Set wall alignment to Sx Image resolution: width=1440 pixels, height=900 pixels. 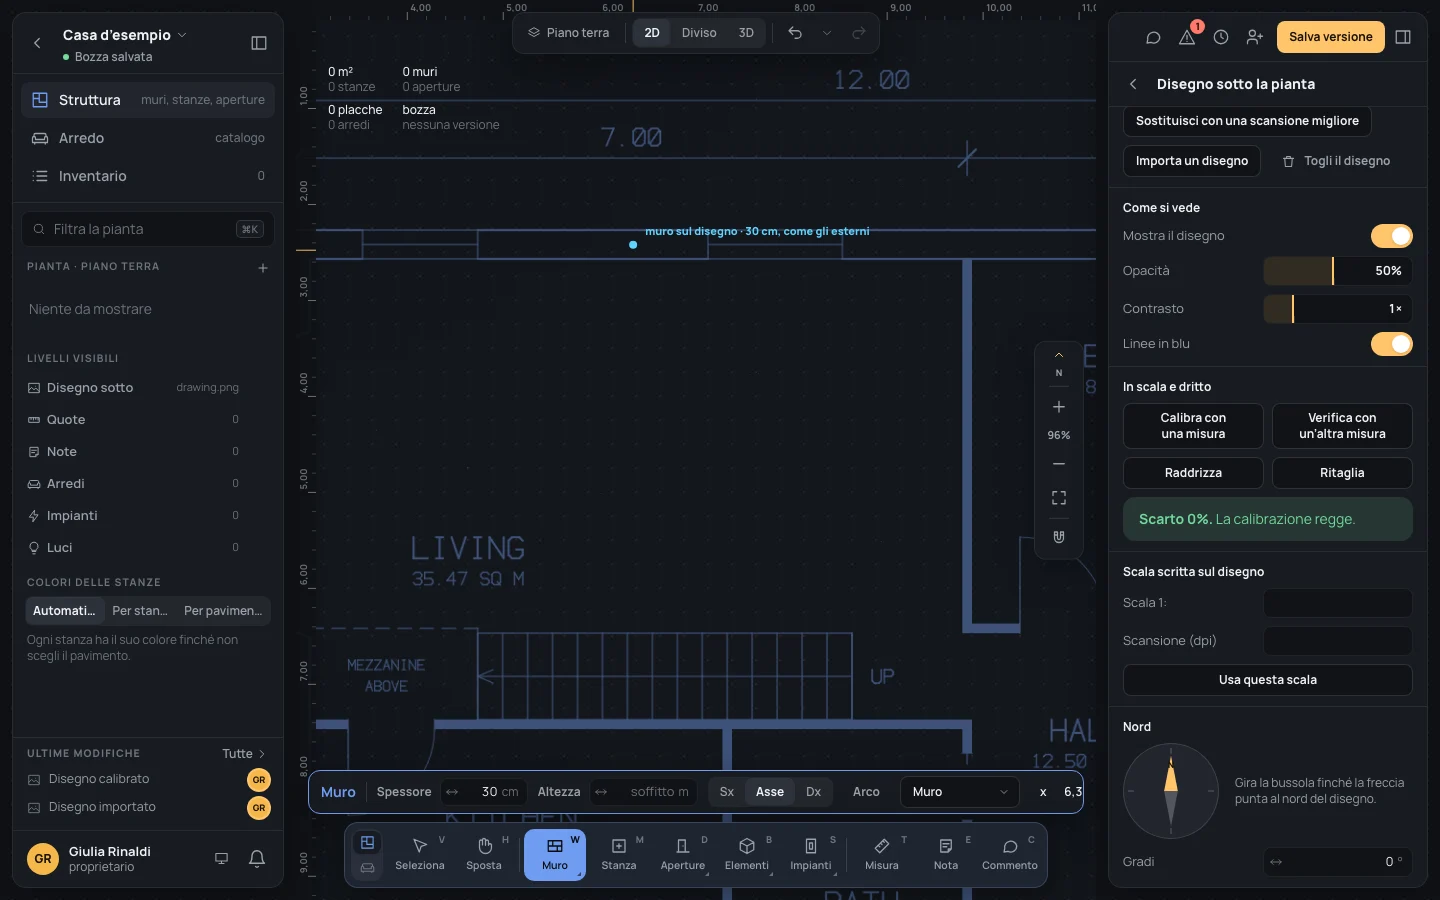click(x=727, y=792)
